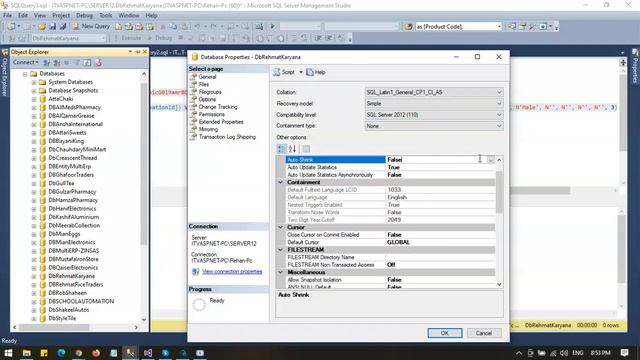Open Visual Studio from taskbar
Screen dimensions: 640x360
click(x=148, y=353)
